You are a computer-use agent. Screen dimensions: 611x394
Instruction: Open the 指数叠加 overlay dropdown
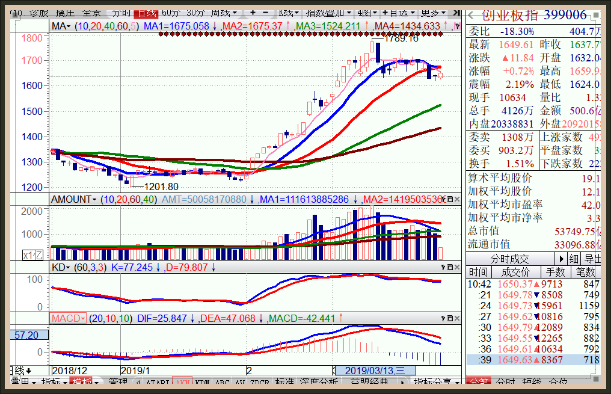tap(328, 14)
